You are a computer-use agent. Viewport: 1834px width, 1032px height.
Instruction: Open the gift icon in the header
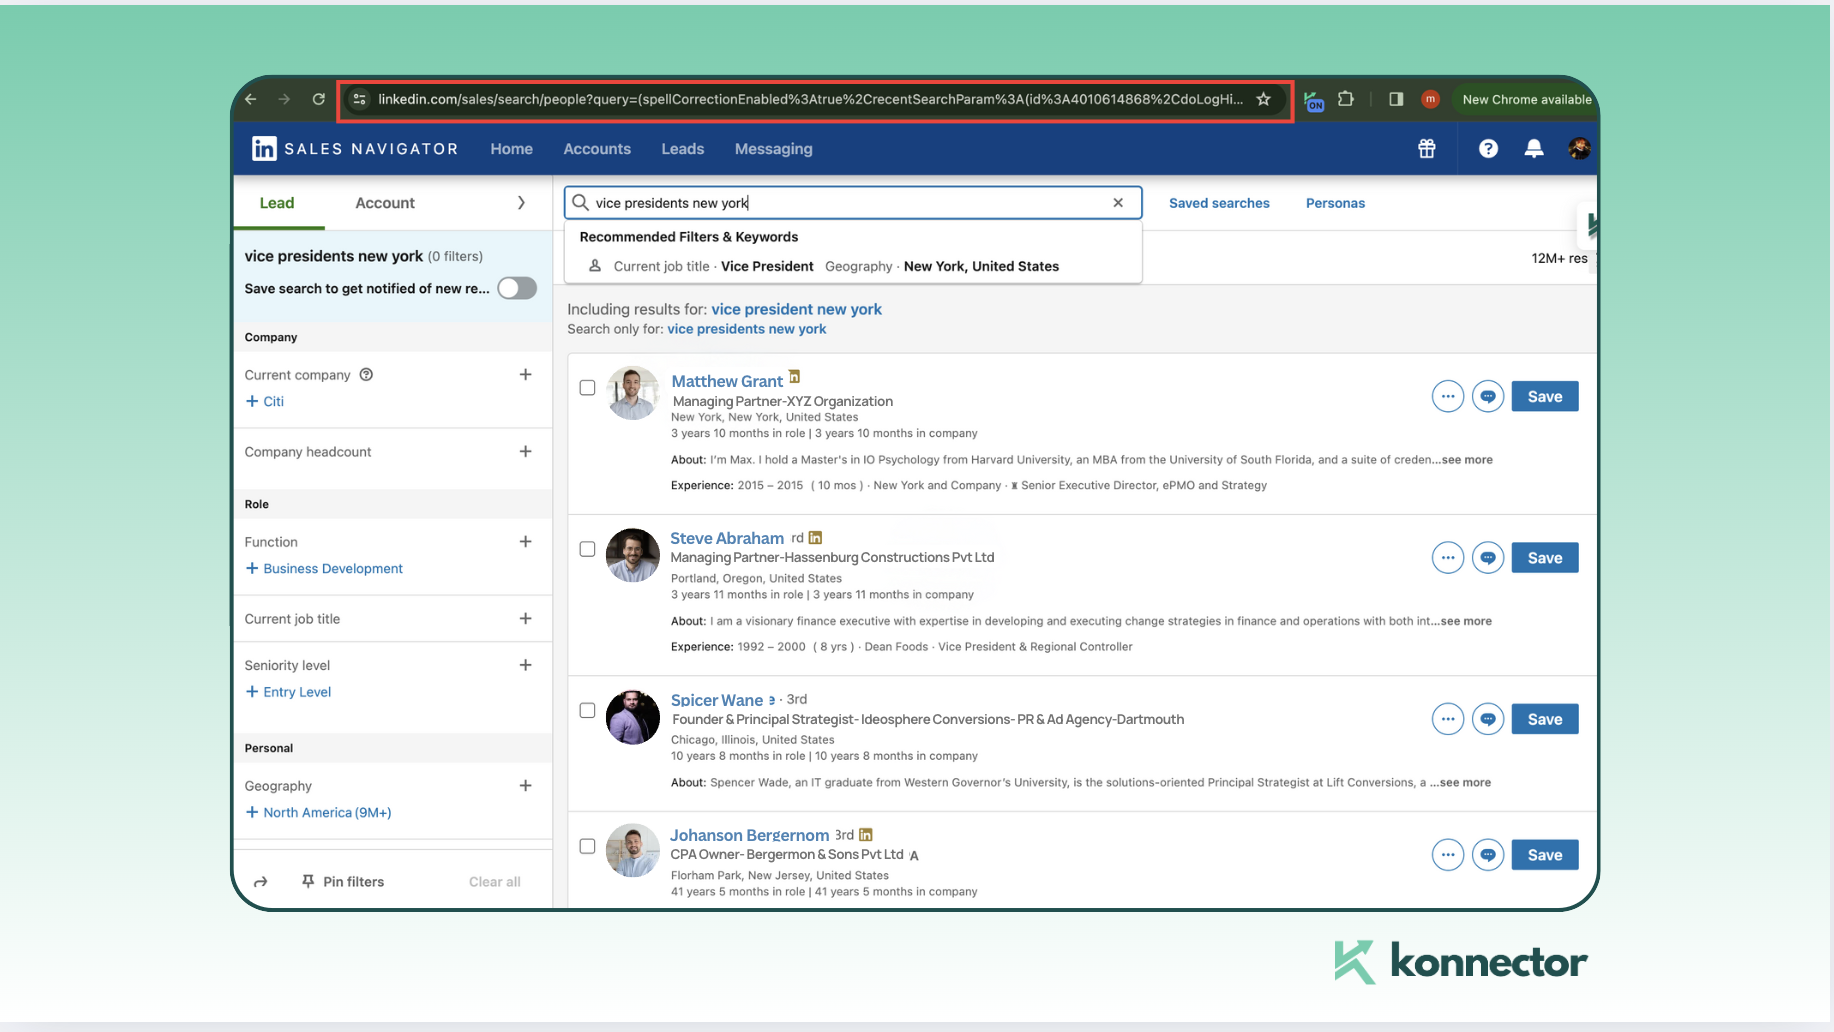point(1427,149)
